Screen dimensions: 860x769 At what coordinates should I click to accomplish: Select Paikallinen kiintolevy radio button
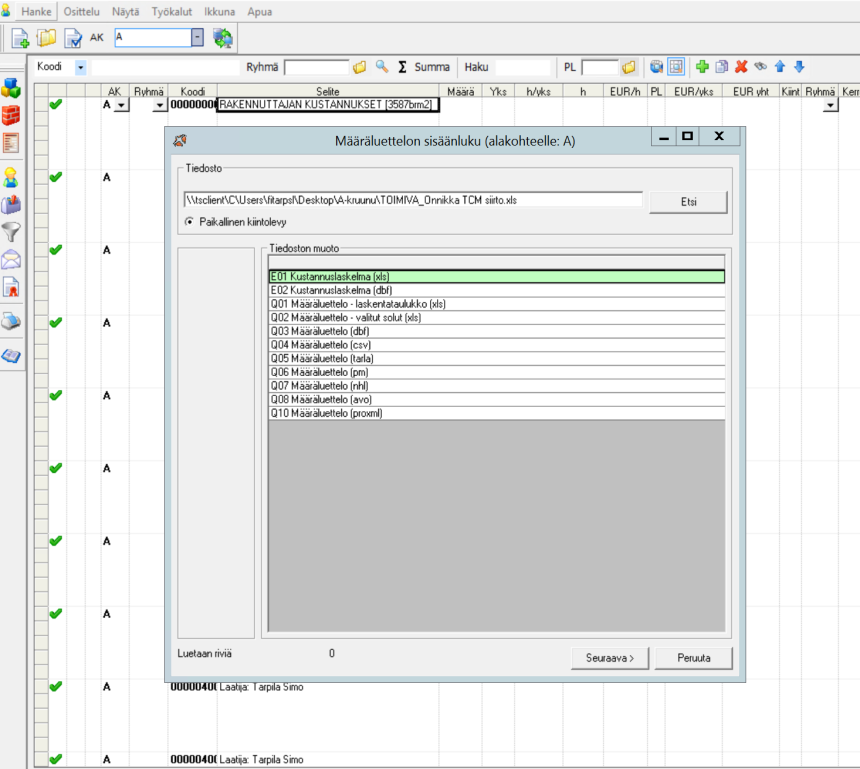189,222
